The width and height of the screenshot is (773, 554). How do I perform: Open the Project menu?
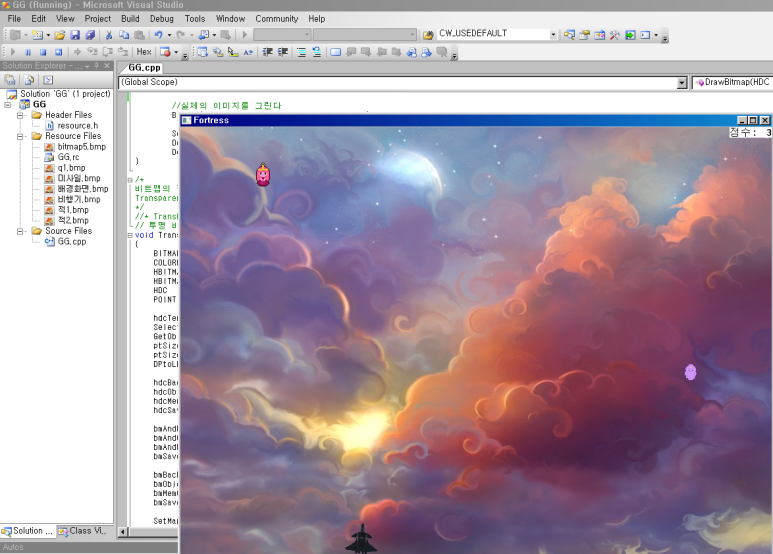pyautogui.click(x=98, y=19)
